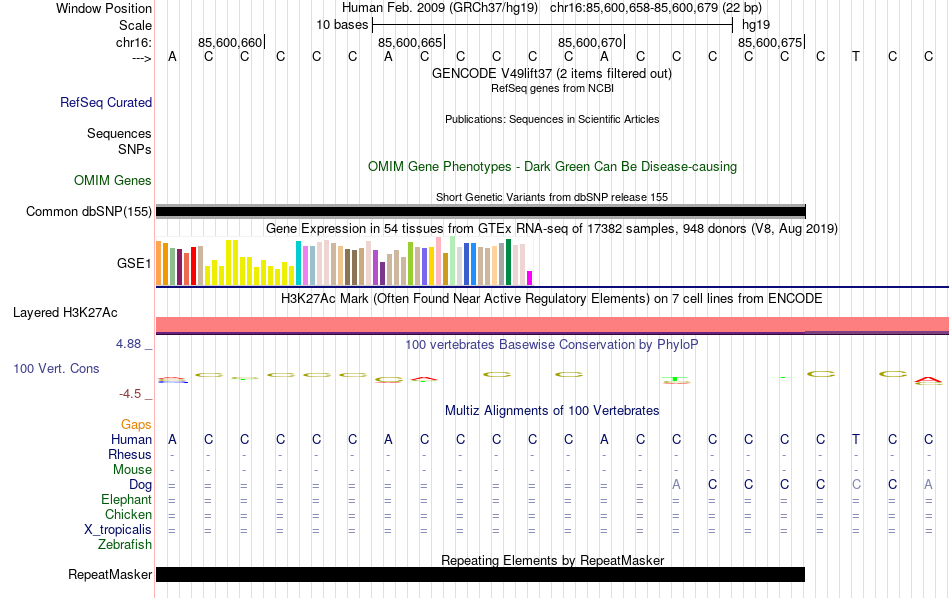Open the OMIM Genes track label
This screenshot has width=950, height=598.
click(x=113, y=181)
